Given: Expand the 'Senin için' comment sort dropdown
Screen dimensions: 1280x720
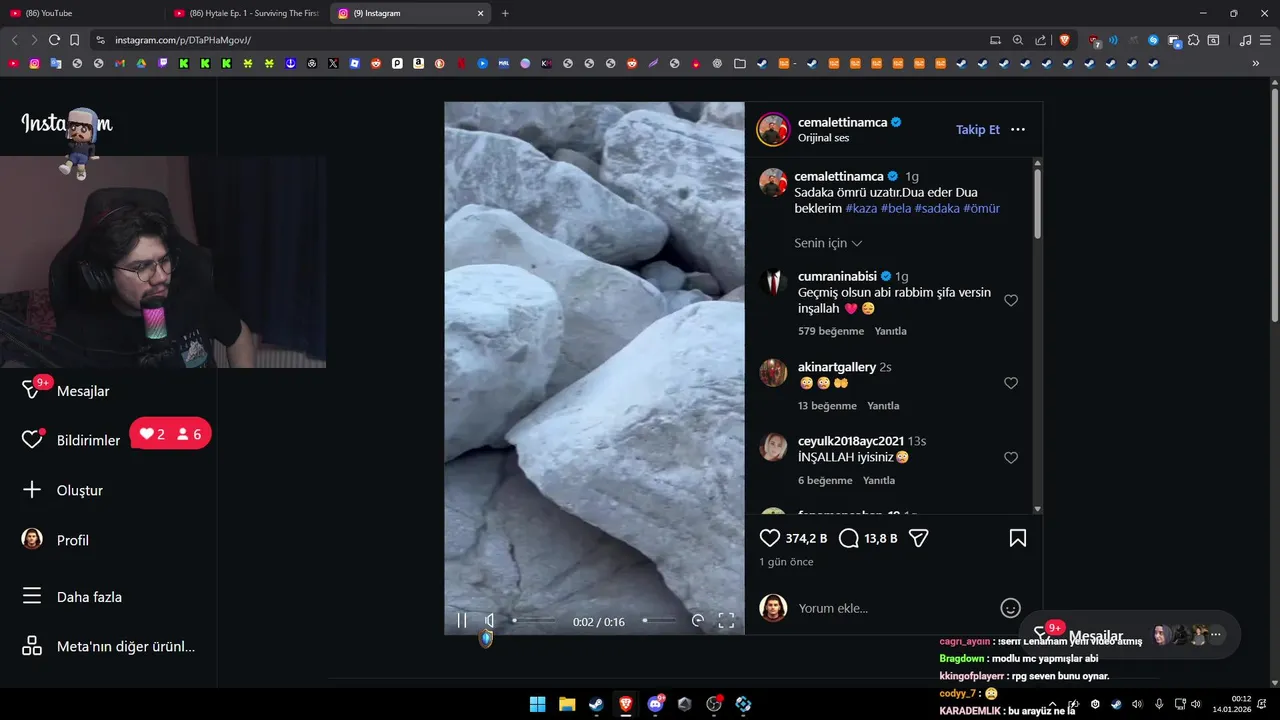Looking at the screenshot, I should tap(828, 243).
